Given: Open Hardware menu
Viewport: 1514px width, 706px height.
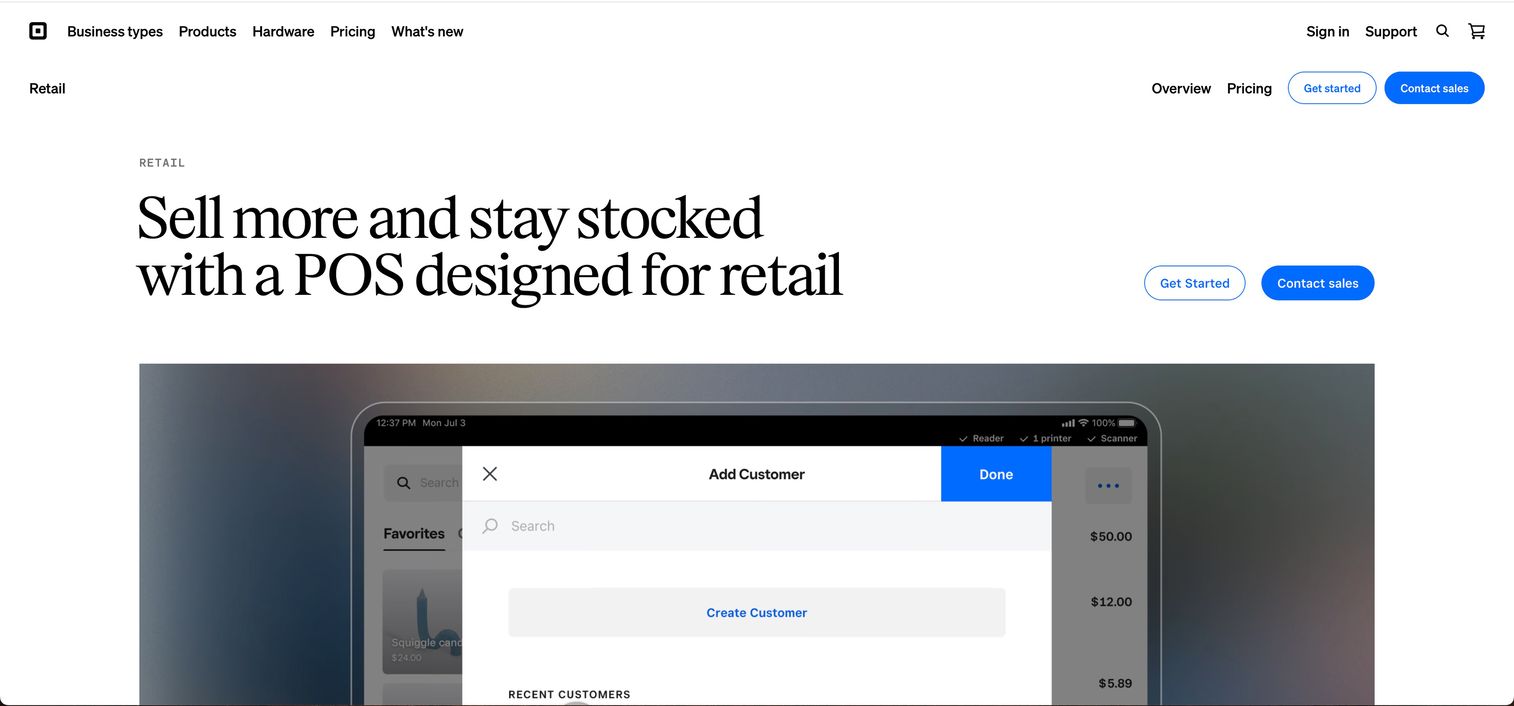Looking at the screenshot, I should (x=283, y=32).
